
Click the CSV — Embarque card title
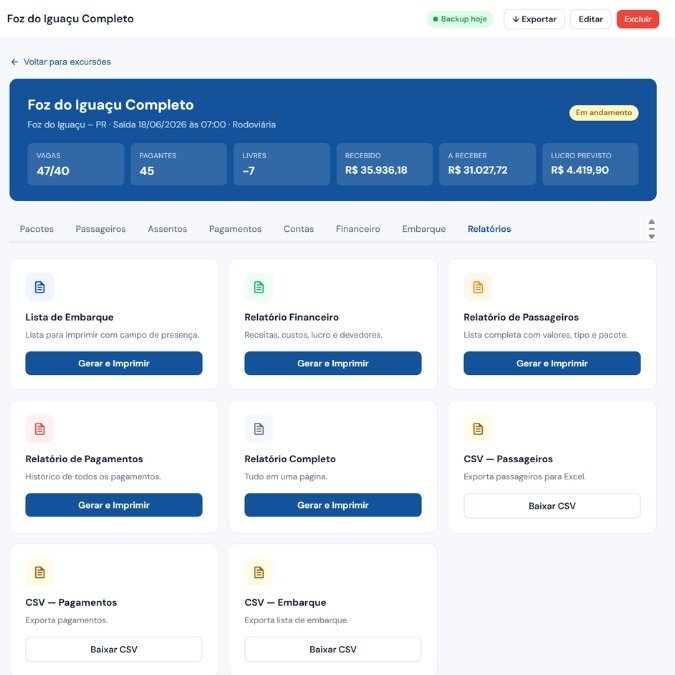285,602
